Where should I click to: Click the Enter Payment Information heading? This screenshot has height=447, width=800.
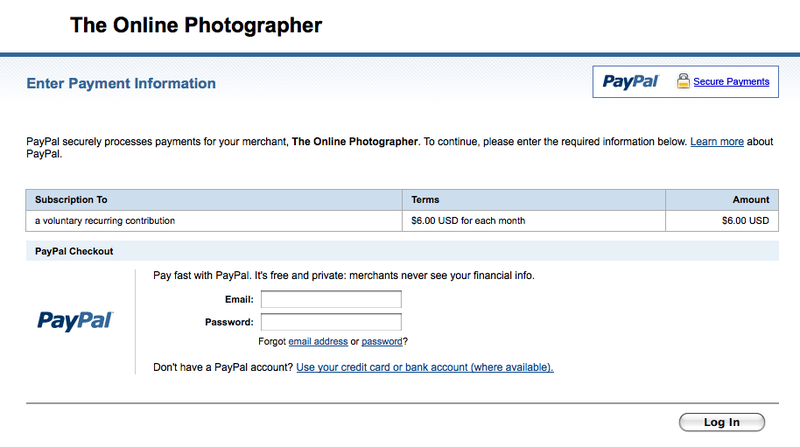pyautogui.click(x=121, y=84)
